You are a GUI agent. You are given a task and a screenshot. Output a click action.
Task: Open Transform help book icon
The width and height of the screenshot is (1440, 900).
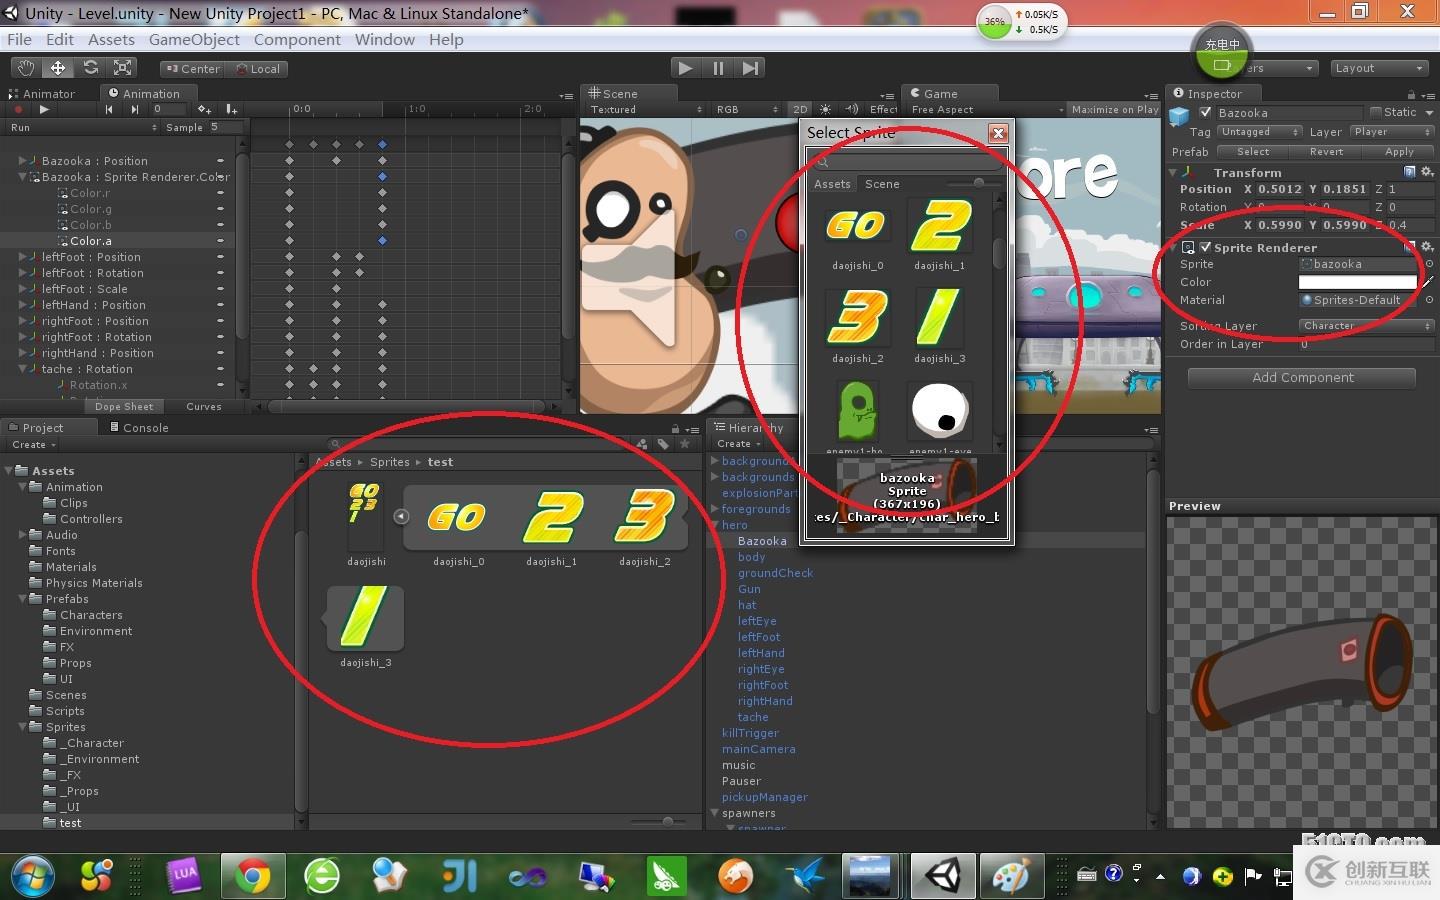[x=1410, y=172]
